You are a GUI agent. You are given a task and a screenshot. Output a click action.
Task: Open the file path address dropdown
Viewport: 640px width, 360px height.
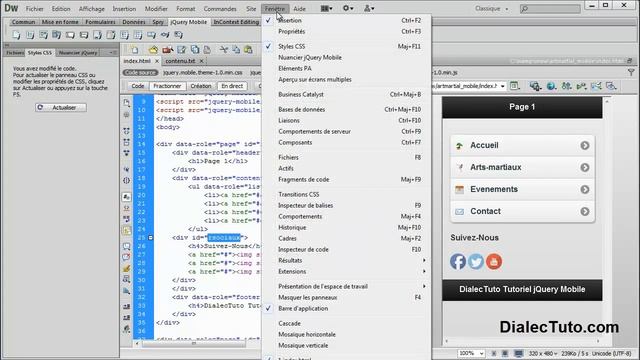[x=502, y=86]
